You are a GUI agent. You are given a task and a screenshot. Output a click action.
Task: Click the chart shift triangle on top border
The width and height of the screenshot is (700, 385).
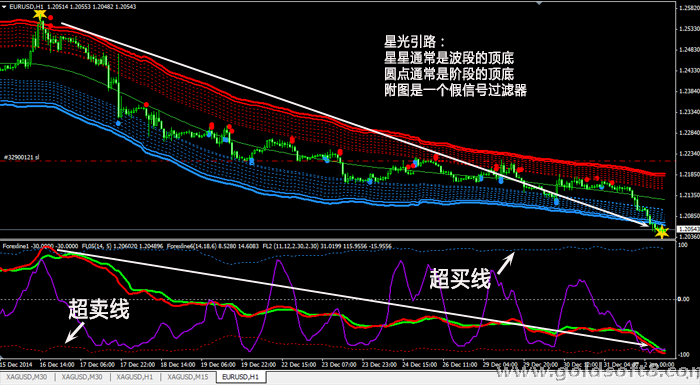(539, 3)
